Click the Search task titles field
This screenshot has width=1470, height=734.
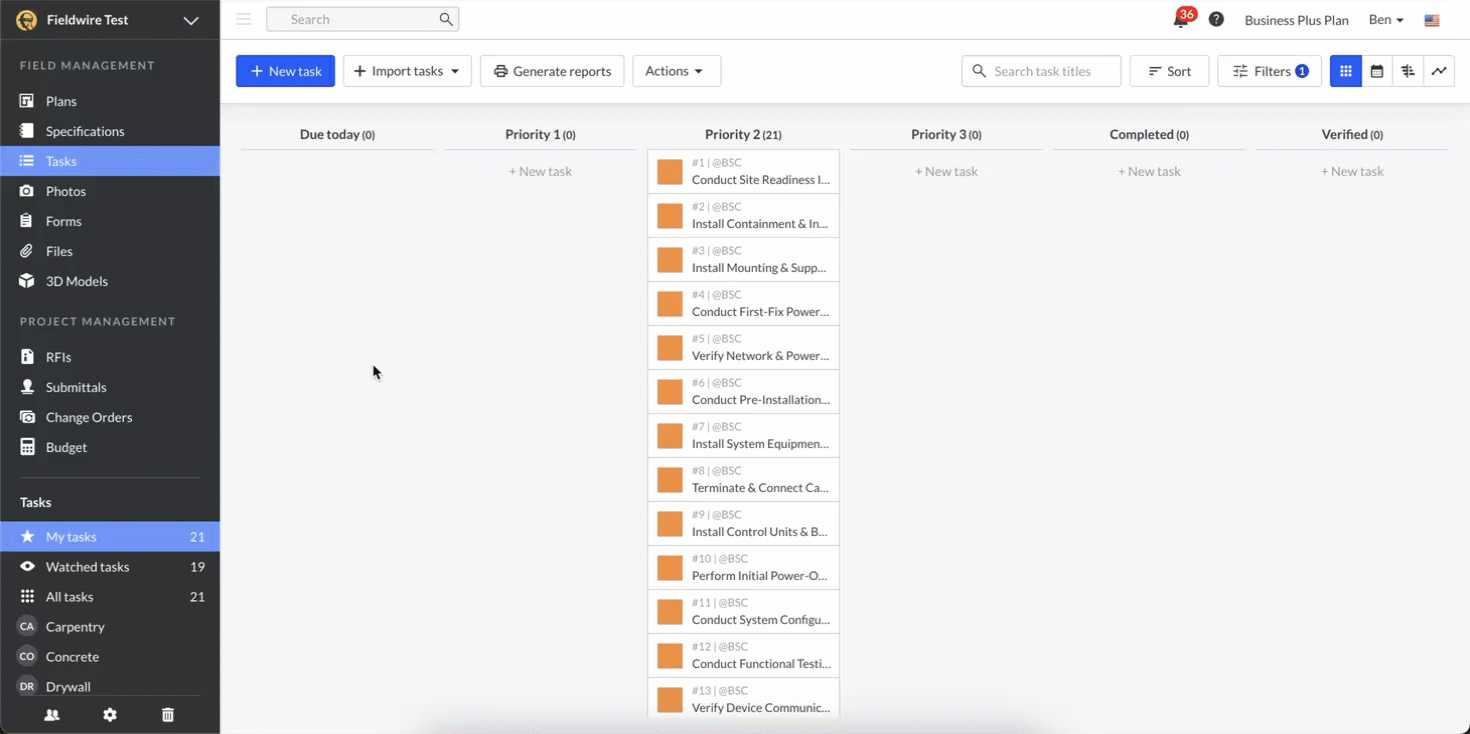1052,71
